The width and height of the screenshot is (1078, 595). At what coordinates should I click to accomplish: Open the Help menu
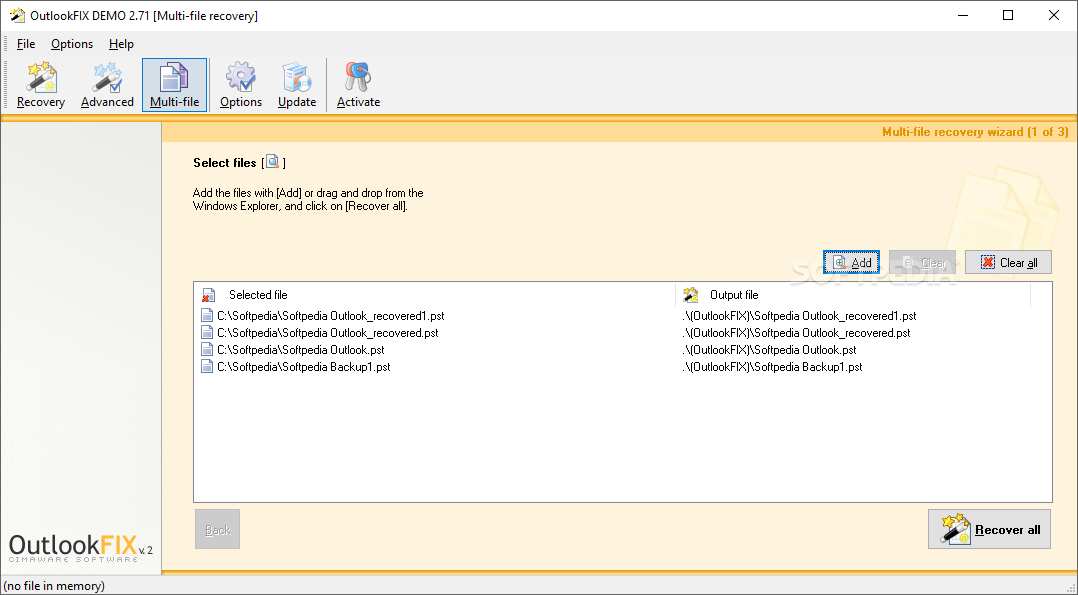[121, 44]
